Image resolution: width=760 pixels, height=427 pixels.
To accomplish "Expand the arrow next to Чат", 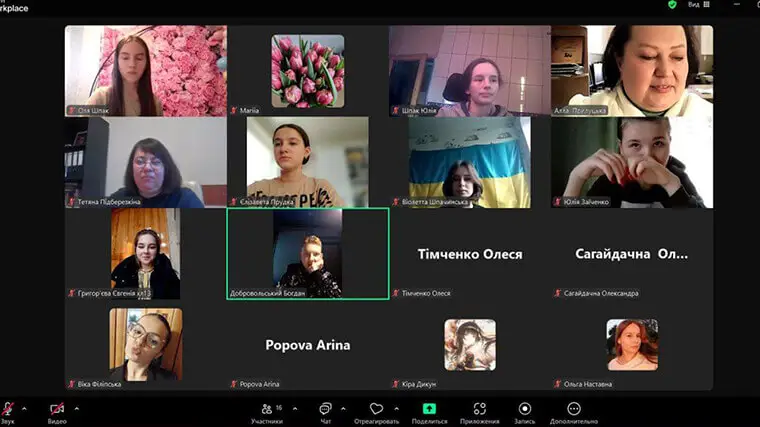I will click(x=343, y=407).
